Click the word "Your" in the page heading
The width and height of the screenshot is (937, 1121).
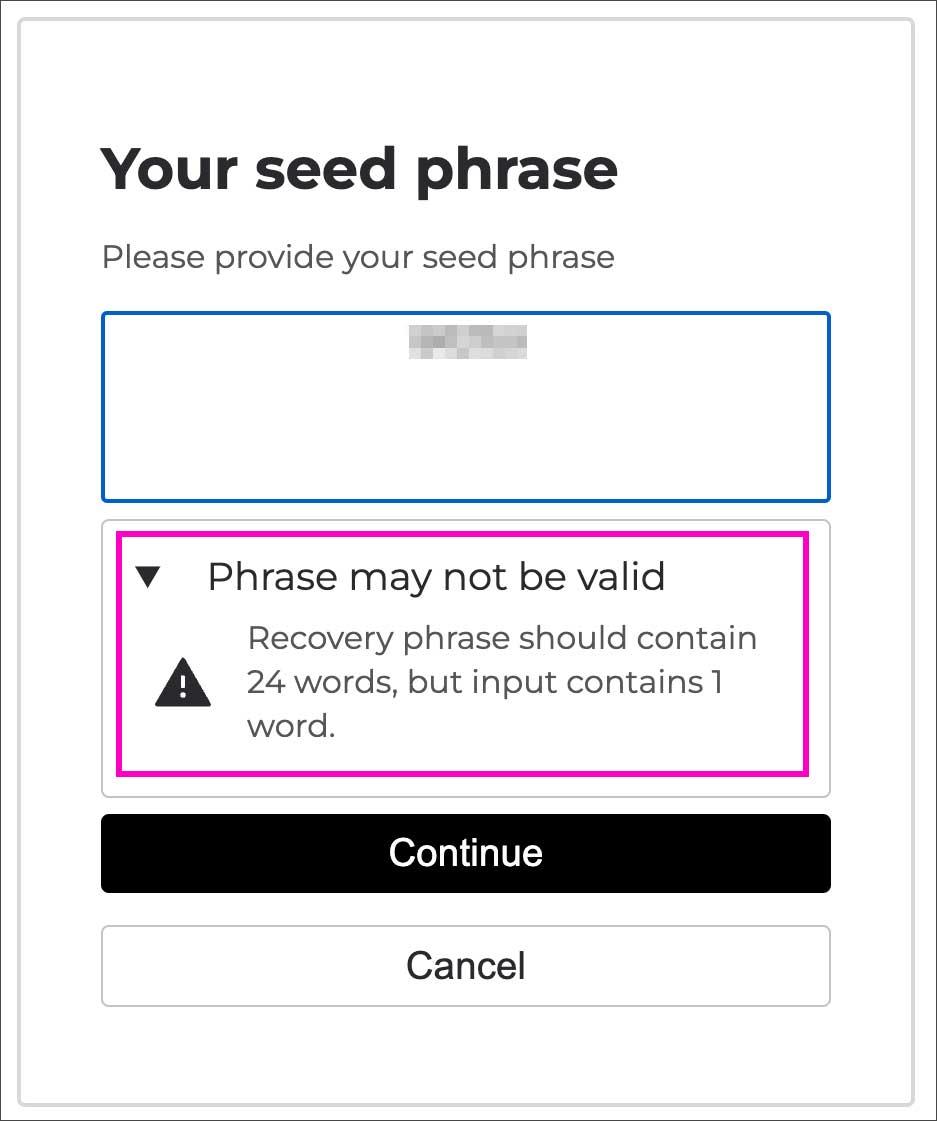tap(168, 168)
